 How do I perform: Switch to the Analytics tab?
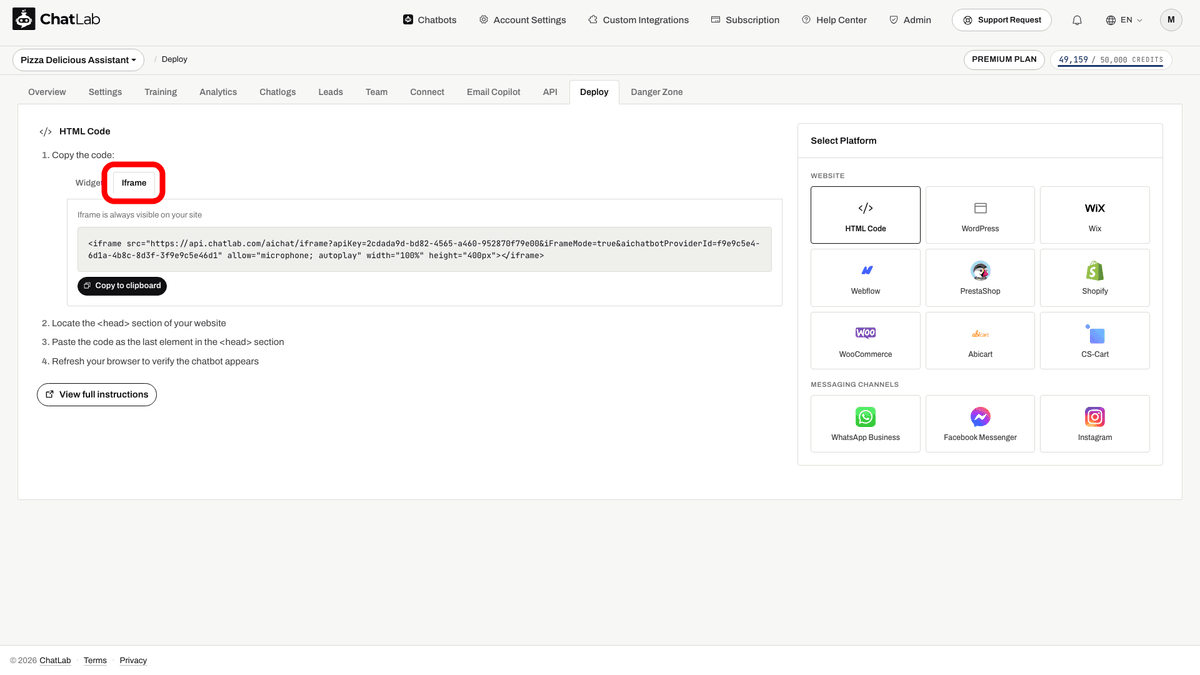tap(218, 92)
